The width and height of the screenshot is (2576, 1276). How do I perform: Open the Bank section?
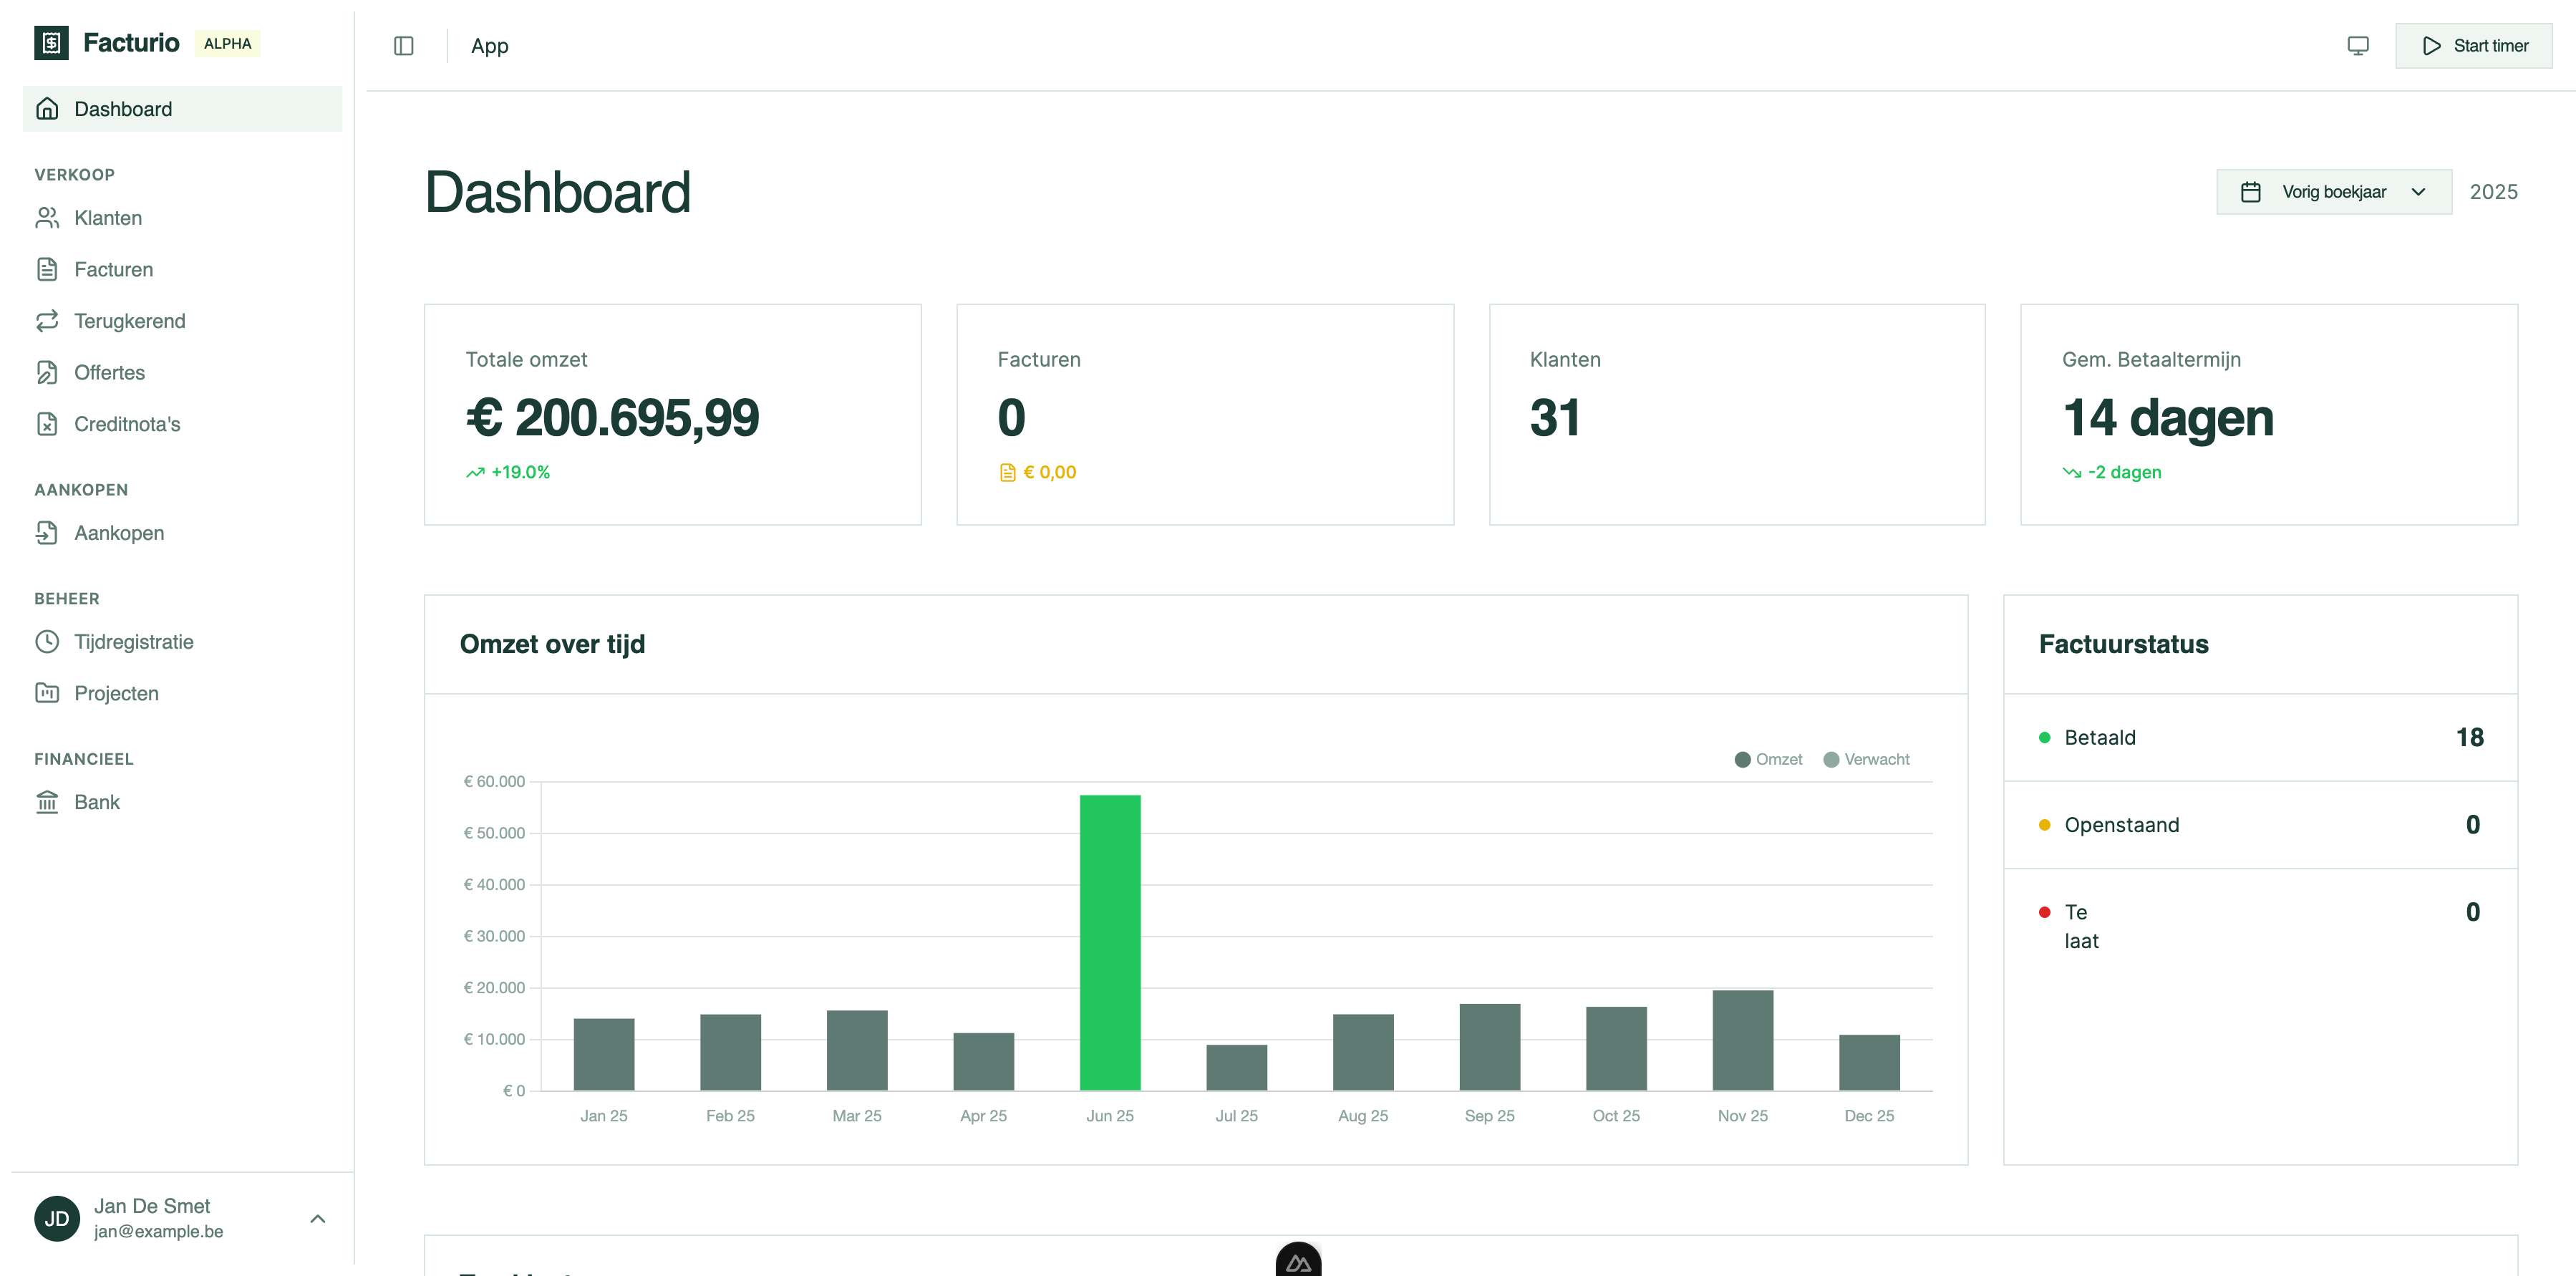[x=182, y=802]
